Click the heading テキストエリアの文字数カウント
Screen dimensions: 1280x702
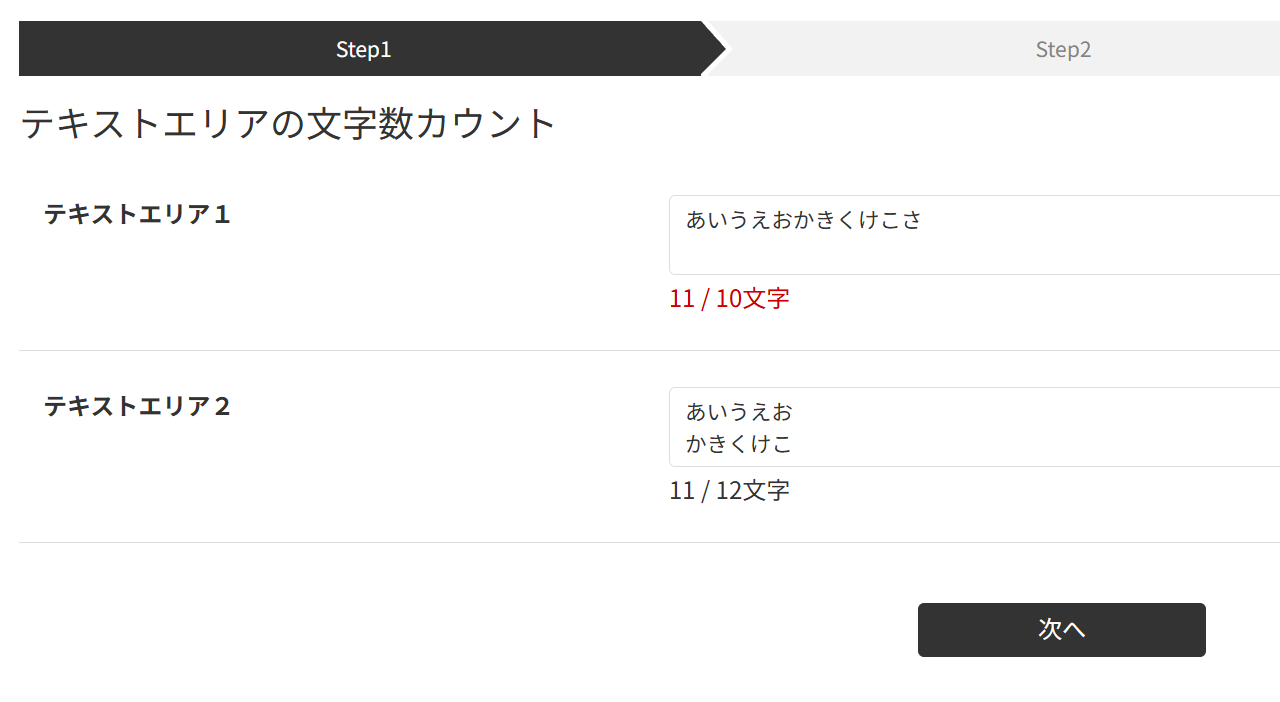(x=288, y=124)
